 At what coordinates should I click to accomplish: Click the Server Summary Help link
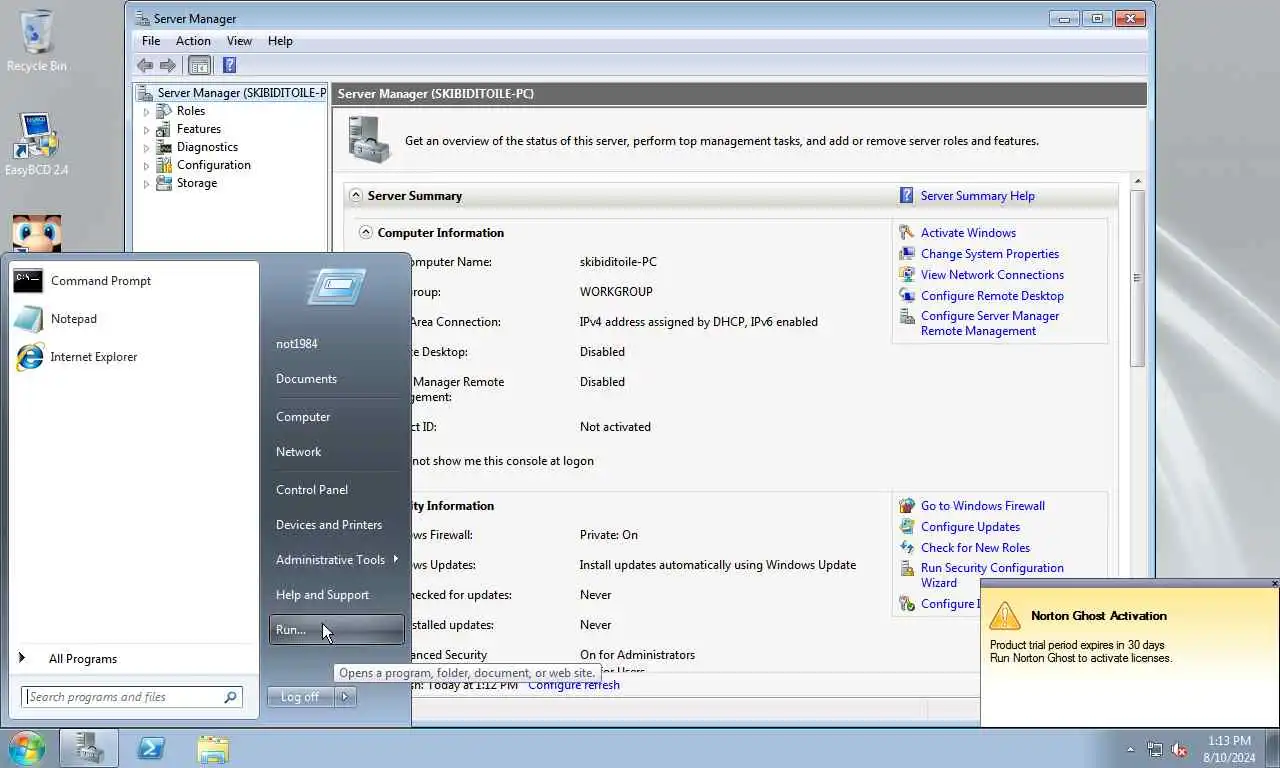[977, 196]
